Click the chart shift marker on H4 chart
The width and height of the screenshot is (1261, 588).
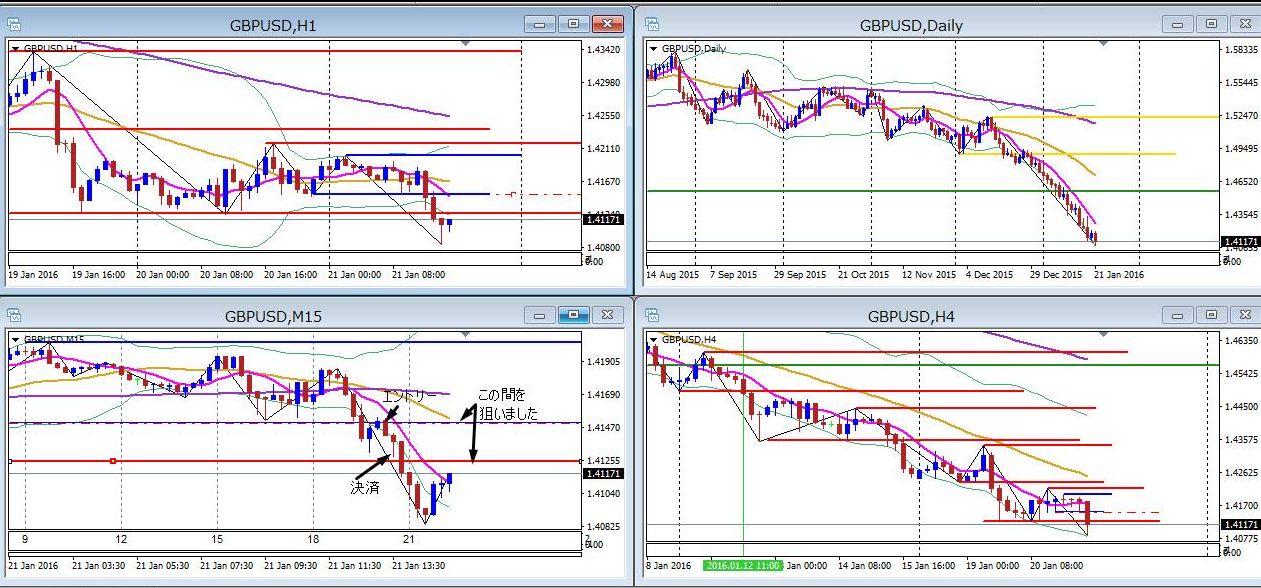1102,336
